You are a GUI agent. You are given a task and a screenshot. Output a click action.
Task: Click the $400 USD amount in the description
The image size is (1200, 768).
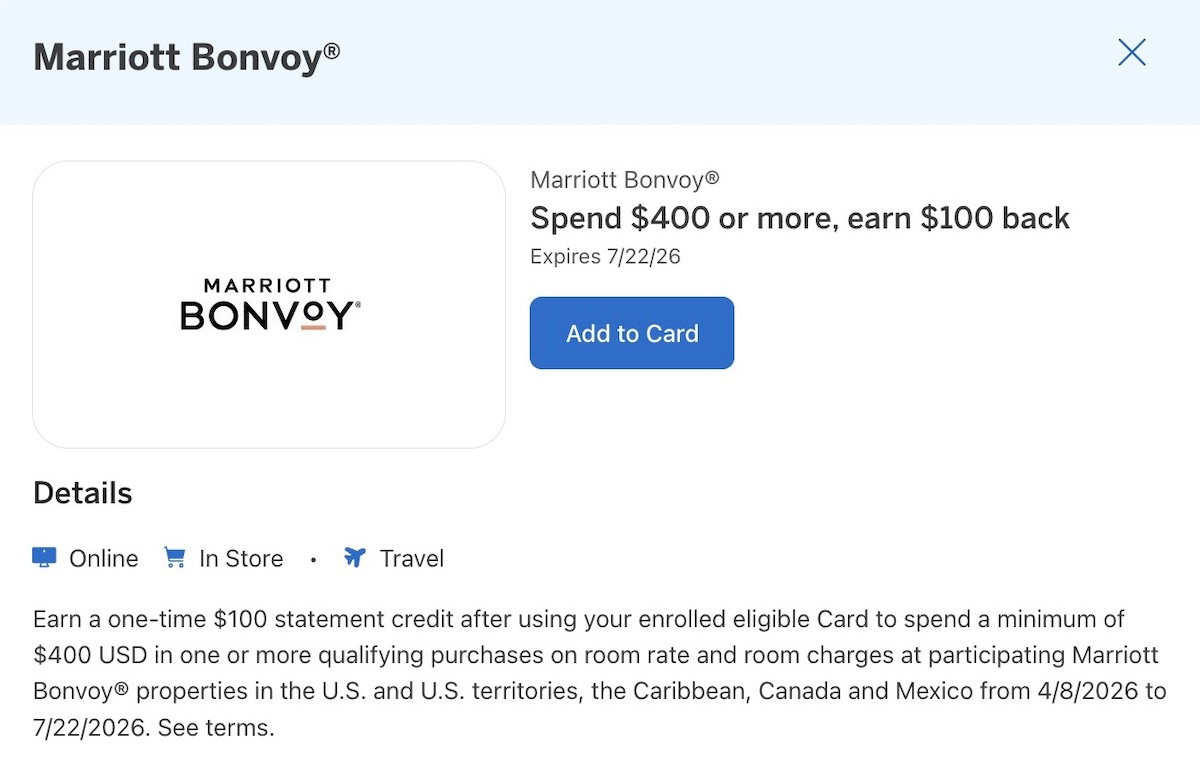click(91, 655)
